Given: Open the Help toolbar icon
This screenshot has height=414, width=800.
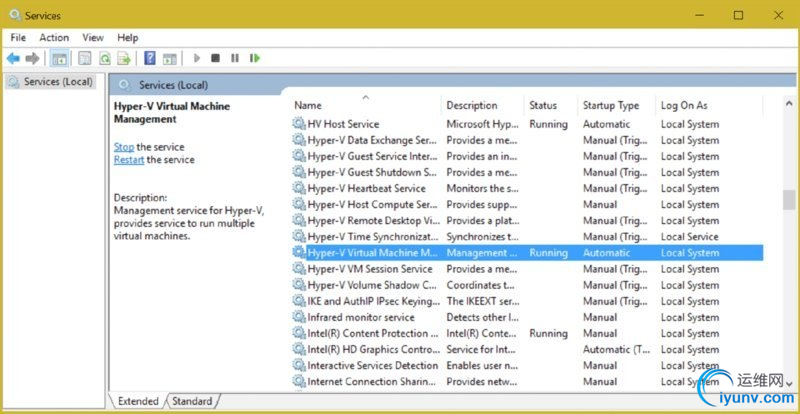Looking at the screenshot, I should pos(149,58).
